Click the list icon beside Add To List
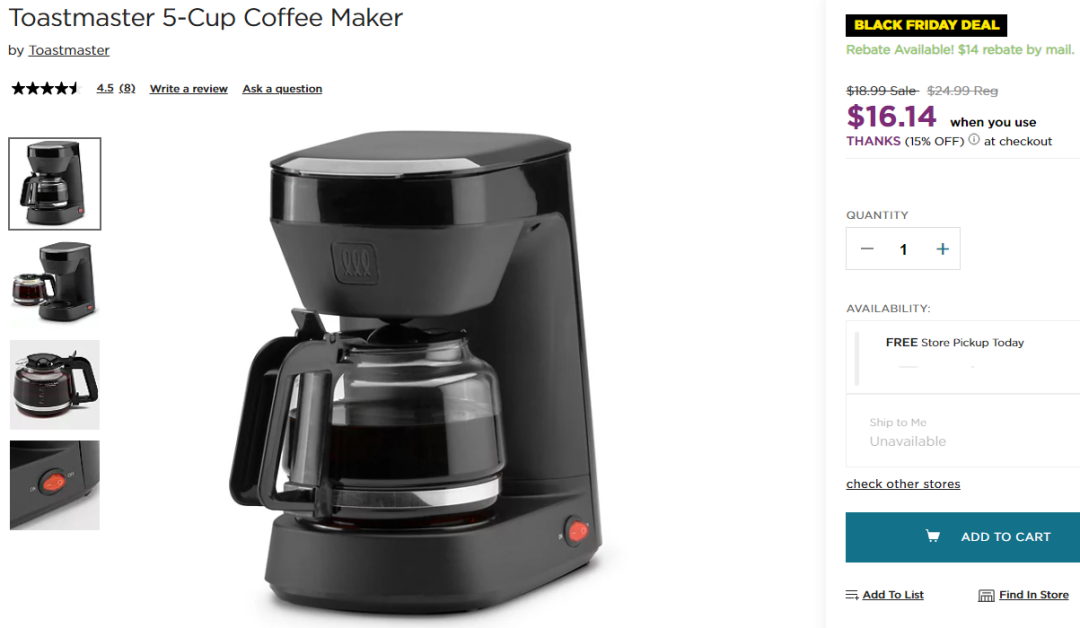Screen dimensions: 1080x628 [852, 595]
